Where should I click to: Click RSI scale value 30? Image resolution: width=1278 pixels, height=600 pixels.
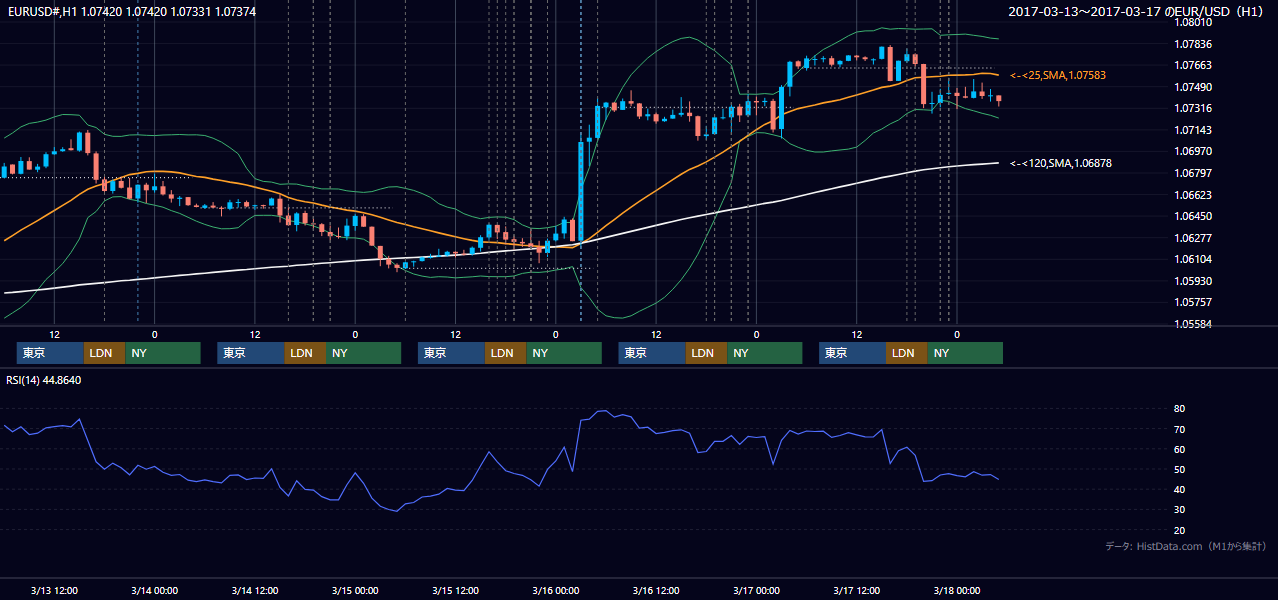pyautogui.click(x=1180, y=510)
